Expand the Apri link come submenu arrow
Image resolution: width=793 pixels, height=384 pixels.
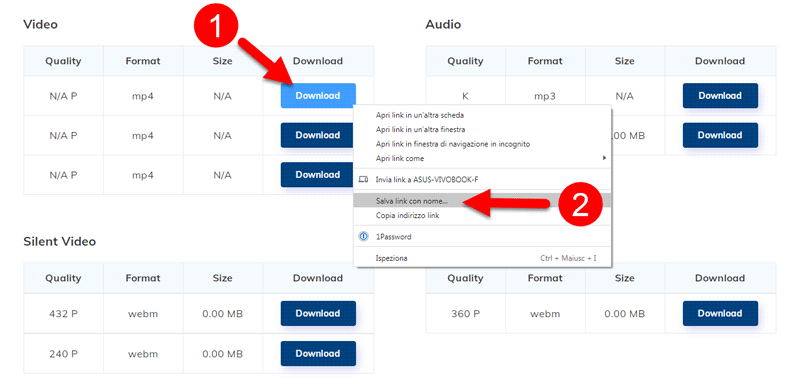[x=604, y=158]
